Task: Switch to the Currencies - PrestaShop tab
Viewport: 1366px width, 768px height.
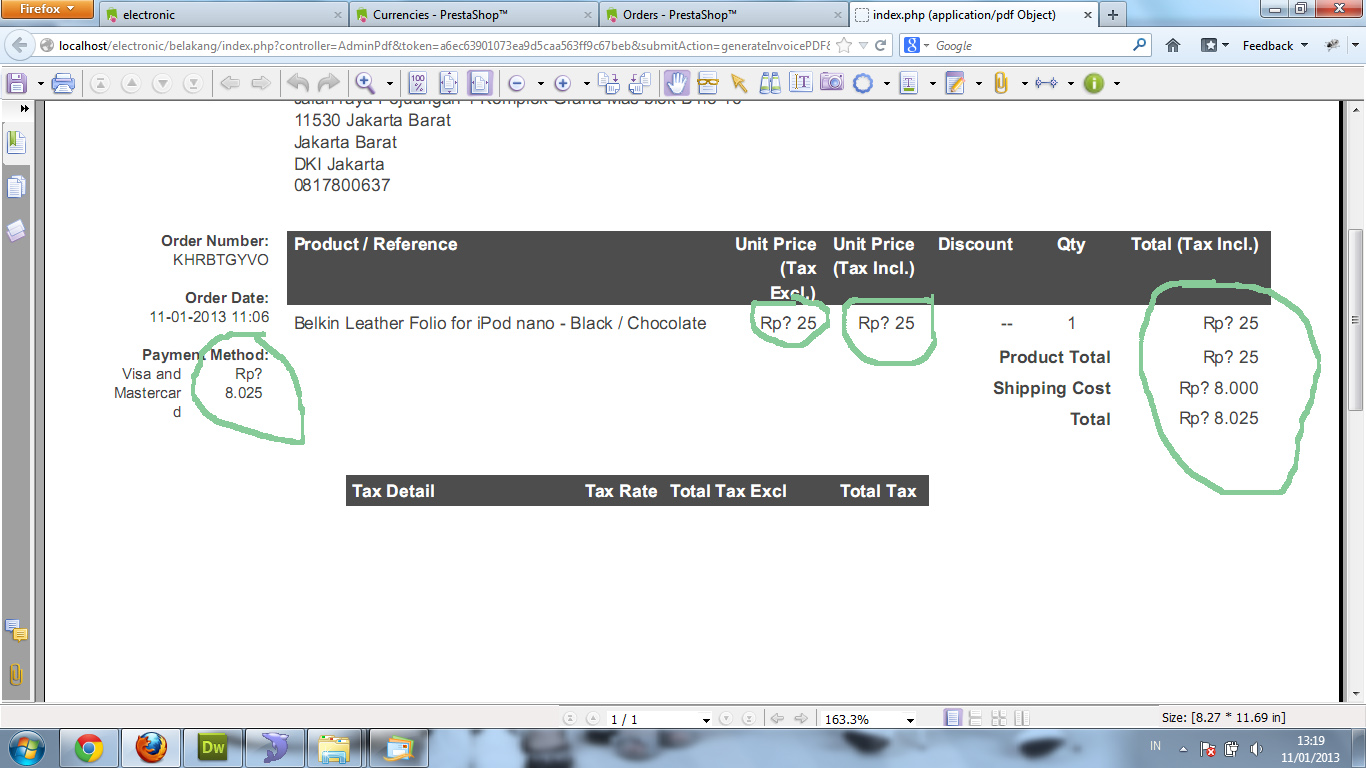Action: (473, 15)
